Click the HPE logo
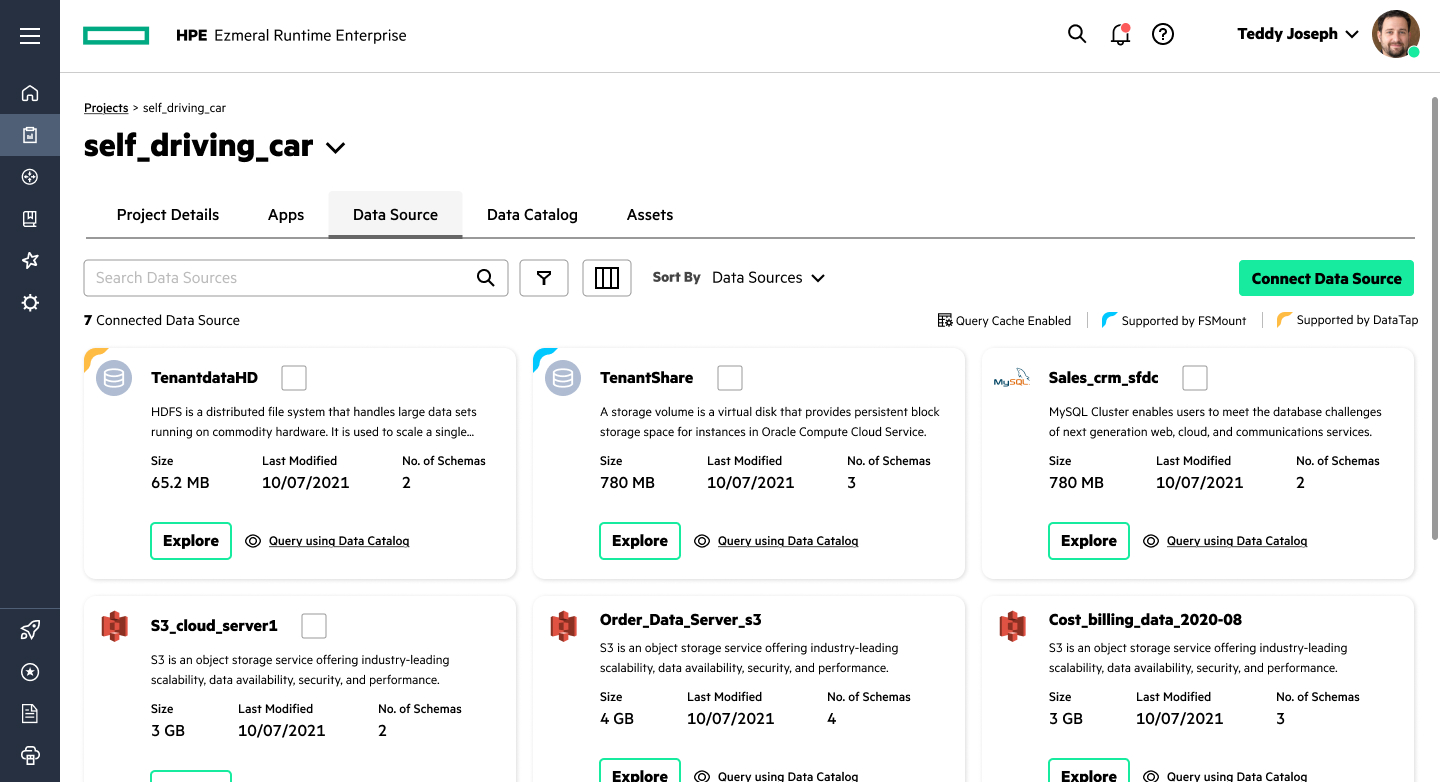Image resolution: width=1440 pixels, height=782 pixels. pos(116,36)
